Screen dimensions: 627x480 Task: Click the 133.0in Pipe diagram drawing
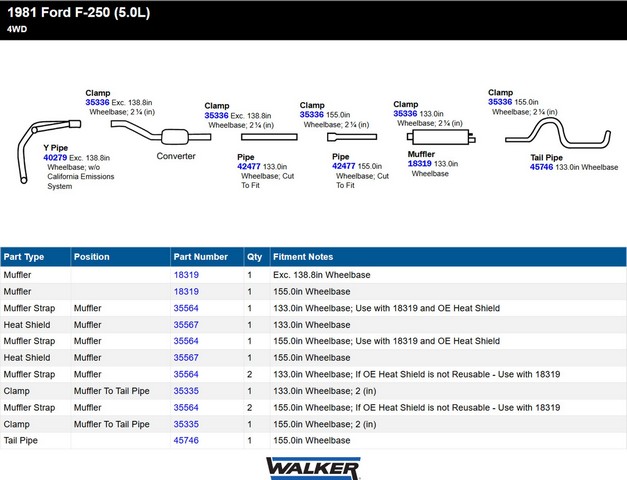(x=269, y=137)
